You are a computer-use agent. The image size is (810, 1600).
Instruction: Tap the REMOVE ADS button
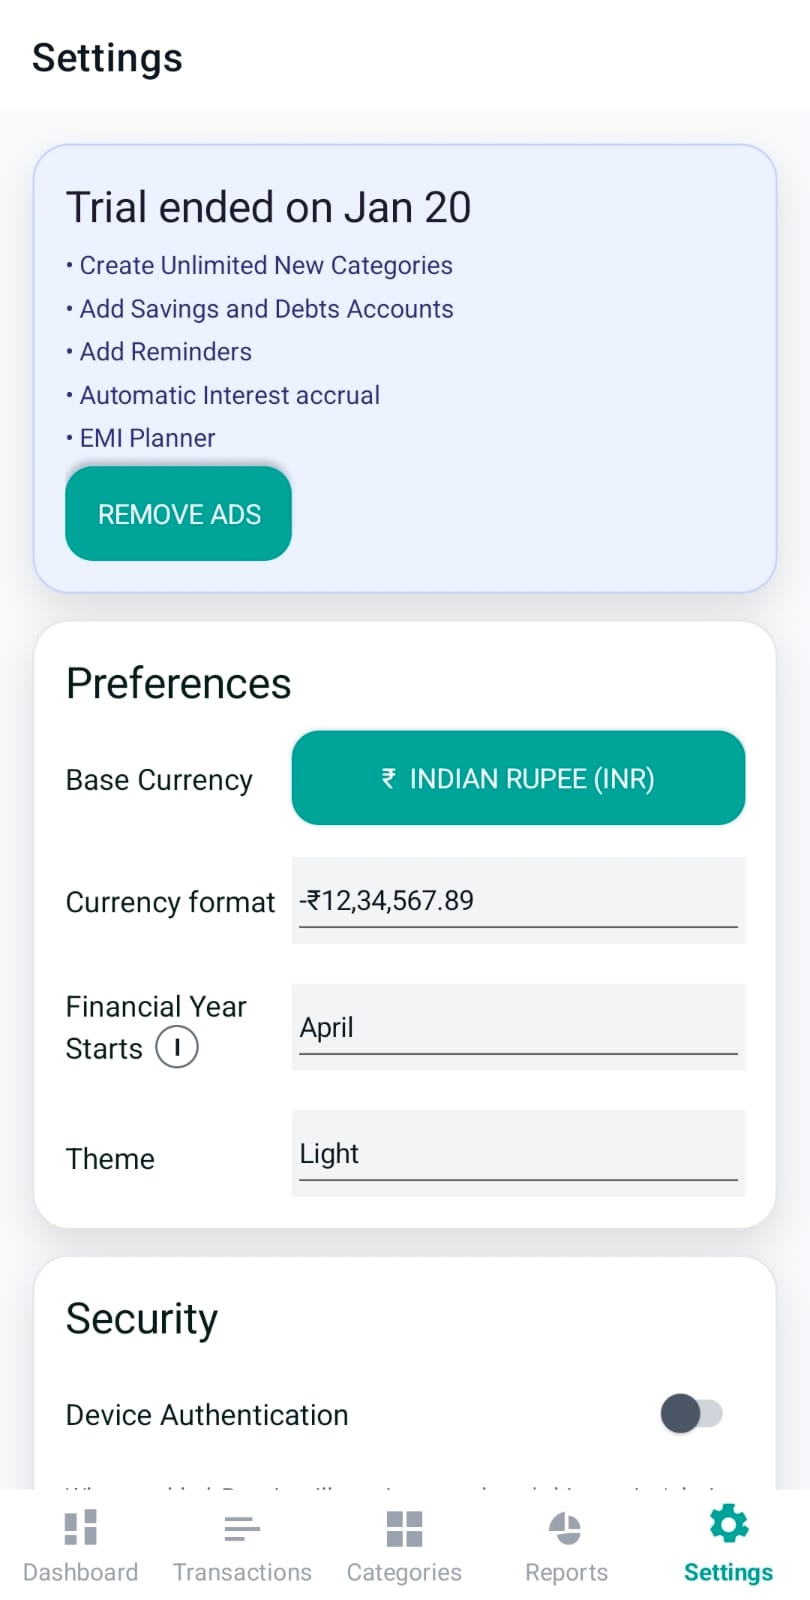[x=178, y=513]
